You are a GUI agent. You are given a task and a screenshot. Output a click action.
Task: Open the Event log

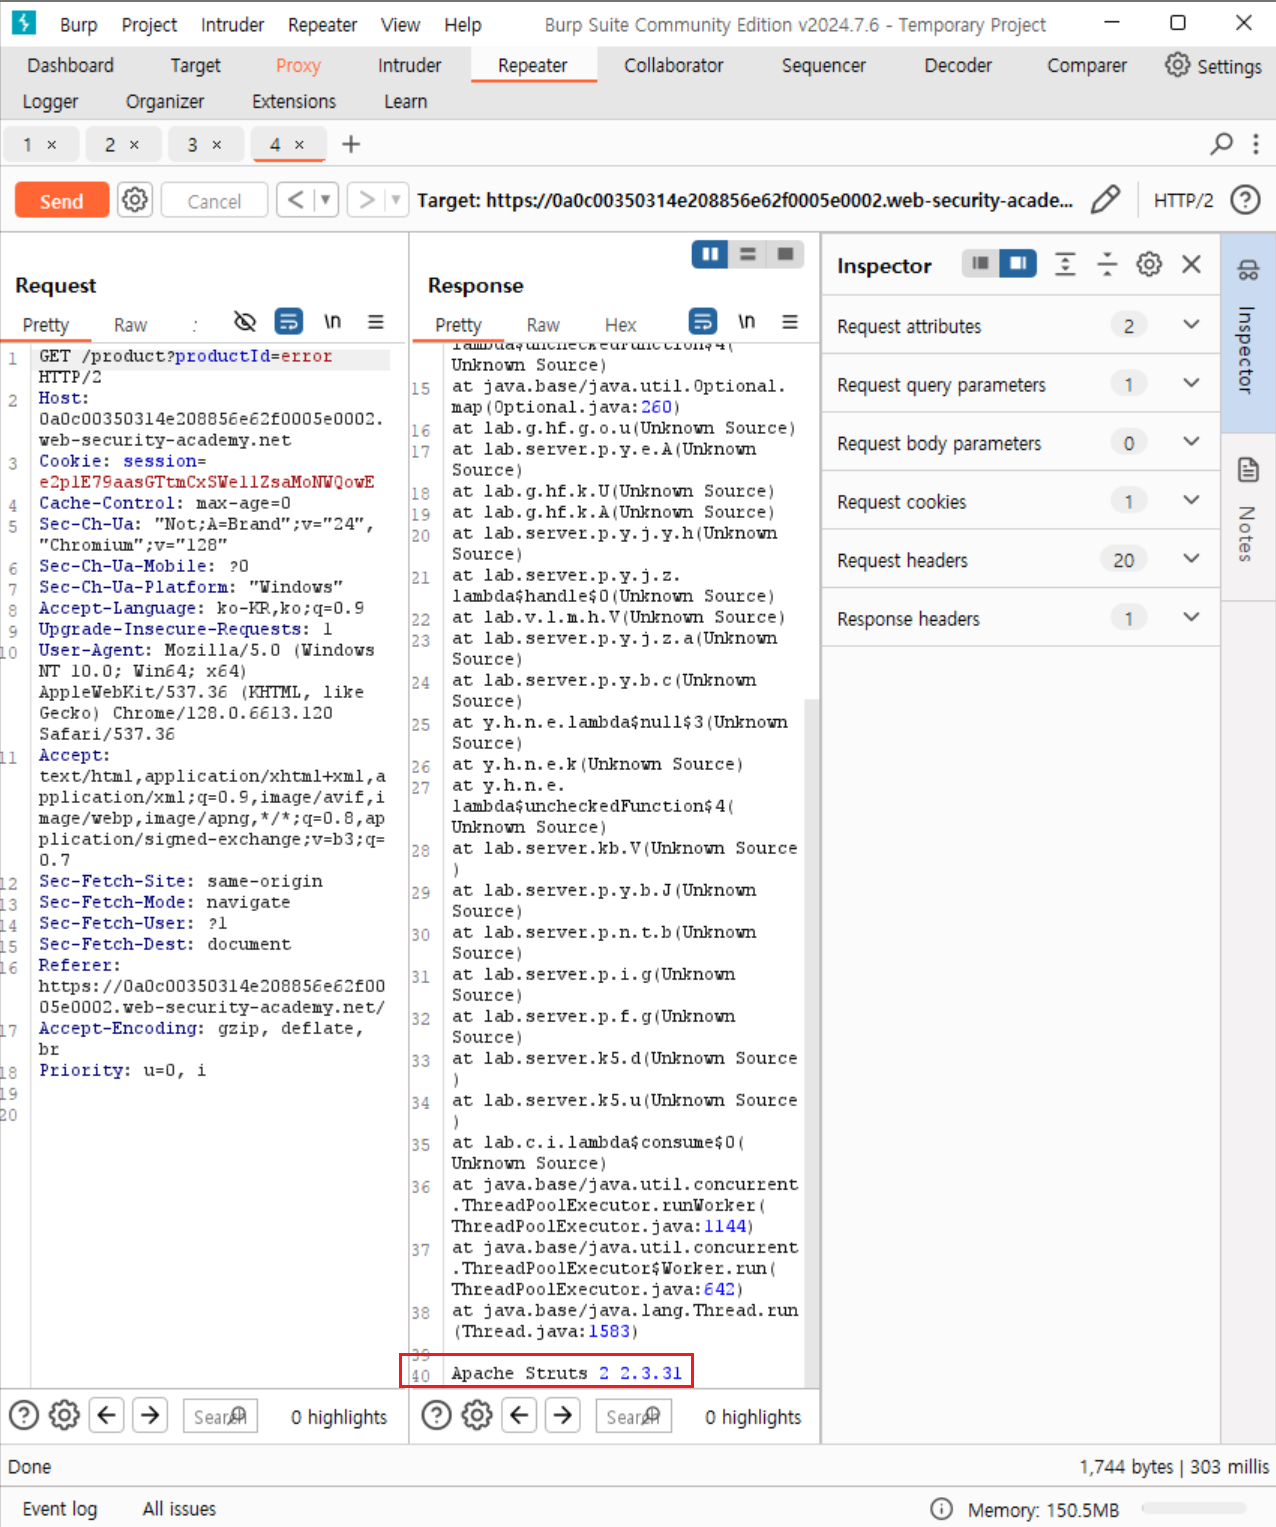pyautogui.click(x=60, y=1508)
